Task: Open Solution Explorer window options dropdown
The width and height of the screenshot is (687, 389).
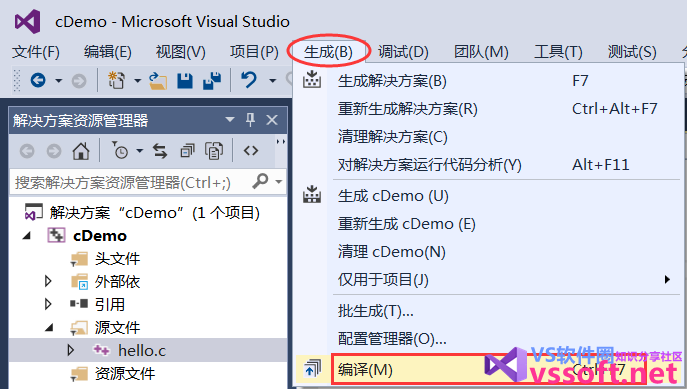Action: (x=230, y=120)
